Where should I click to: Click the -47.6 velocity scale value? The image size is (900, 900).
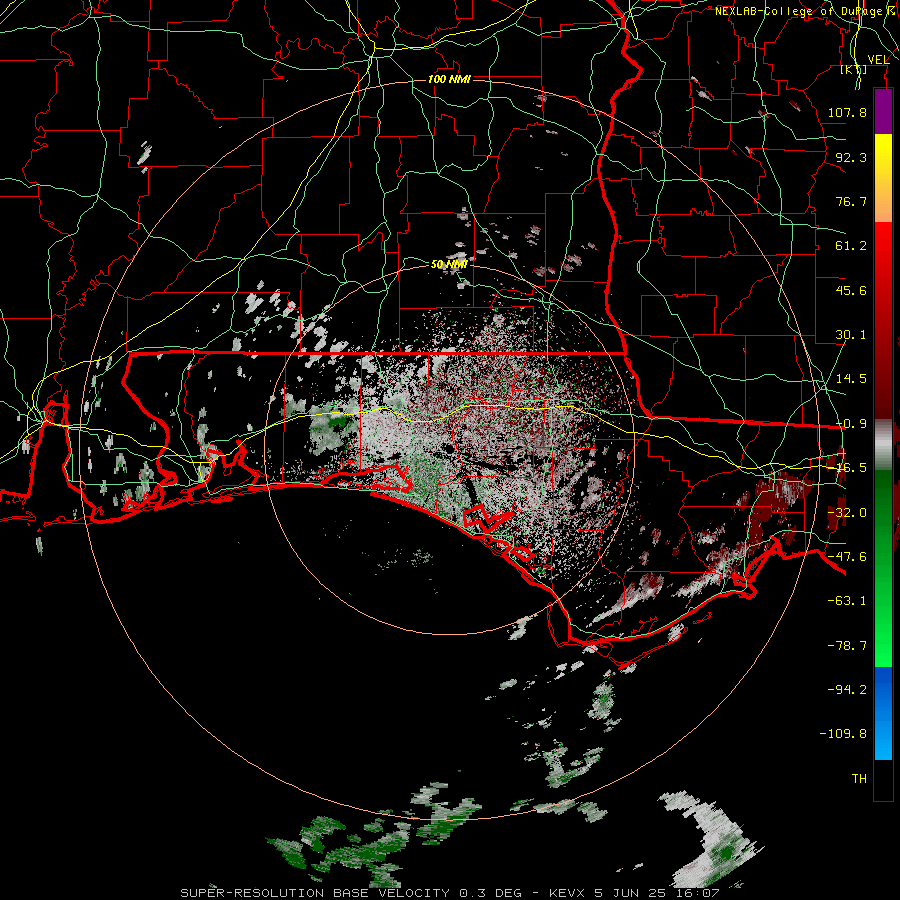(847, 557)
